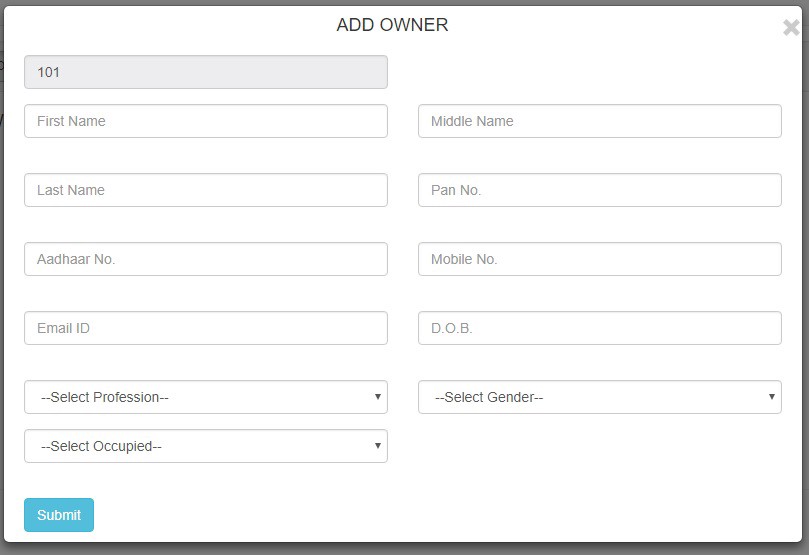Focus the First Name field
809x555 pixels.
(x=205, y=121)
